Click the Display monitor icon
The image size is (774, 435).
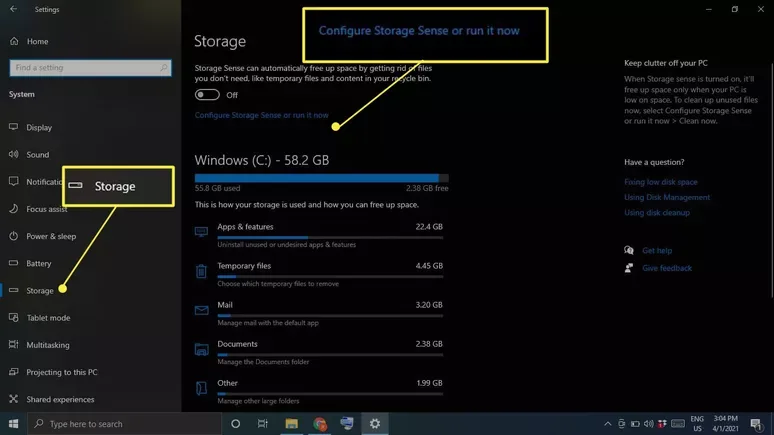[x=13, y=127]
